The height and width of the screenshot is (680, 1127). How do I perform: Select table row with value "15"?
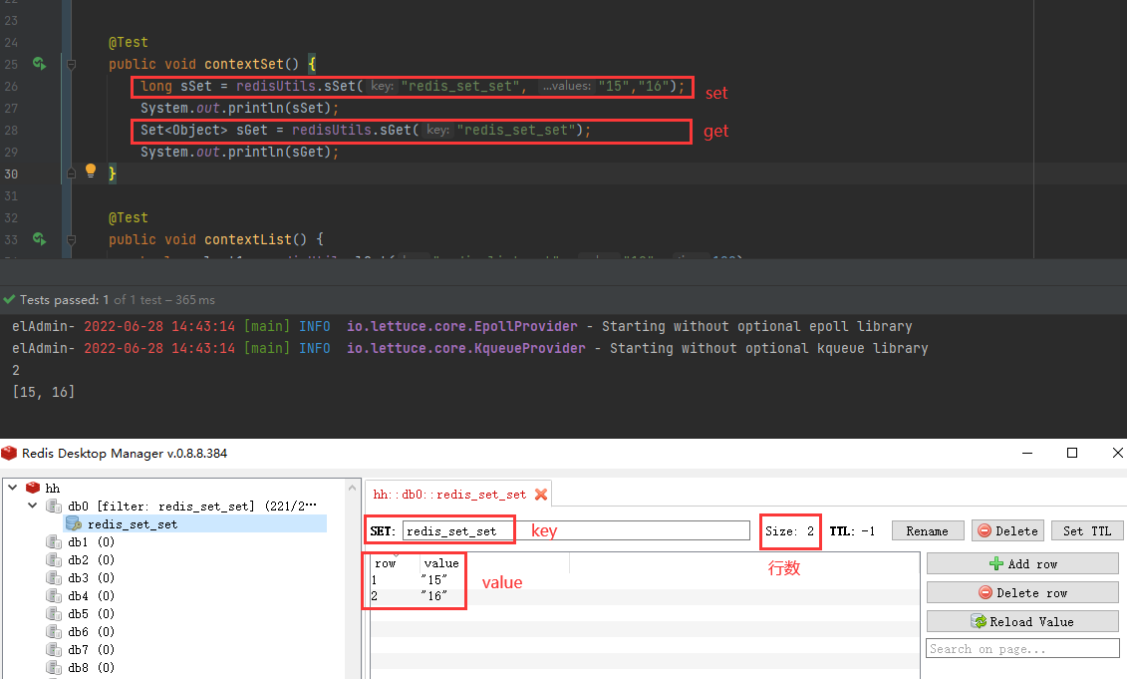tap(645, 579)
